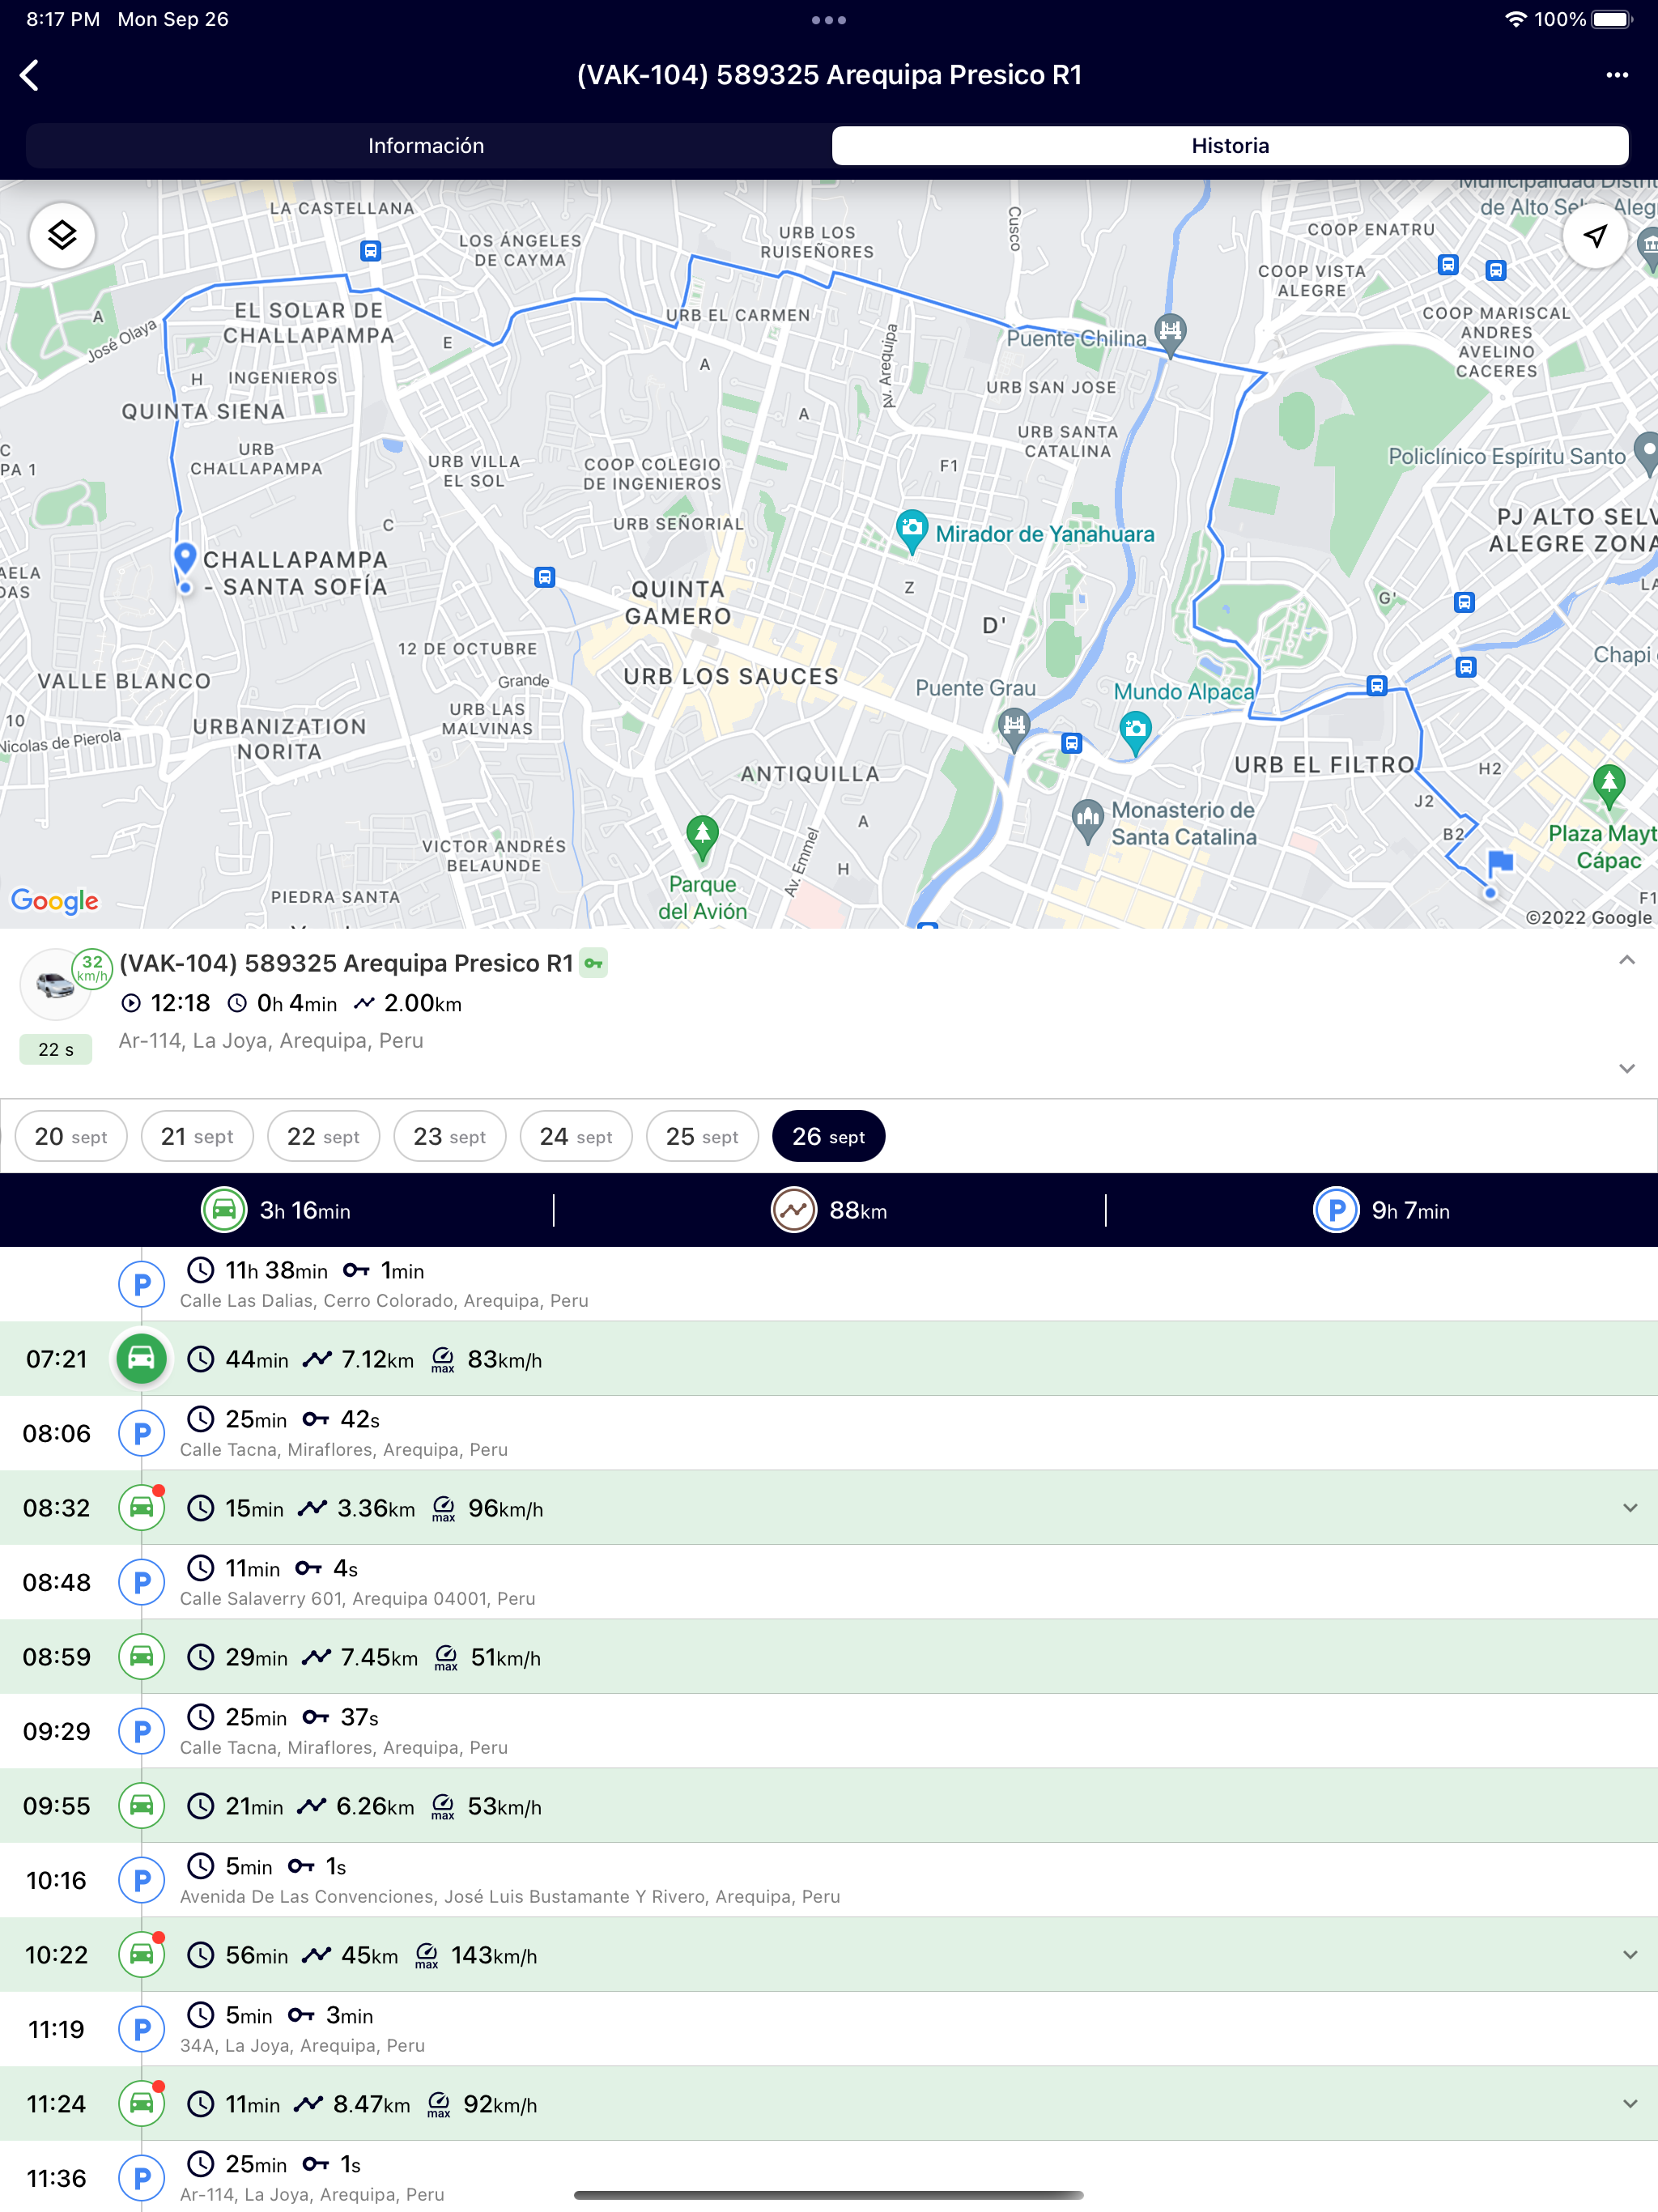Open the map layers button
The image size is (1658, 2212).
(x=62, y=236)
